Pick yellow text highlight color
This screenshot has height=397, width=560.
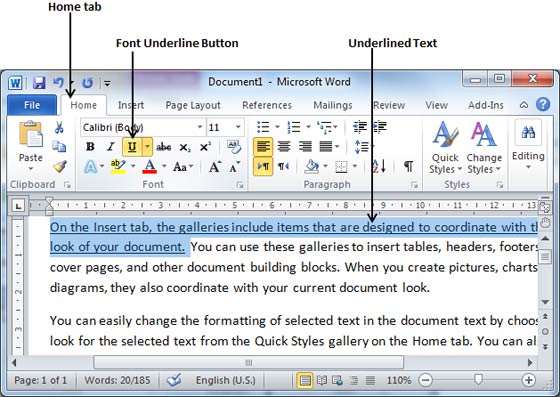point(118,167)
